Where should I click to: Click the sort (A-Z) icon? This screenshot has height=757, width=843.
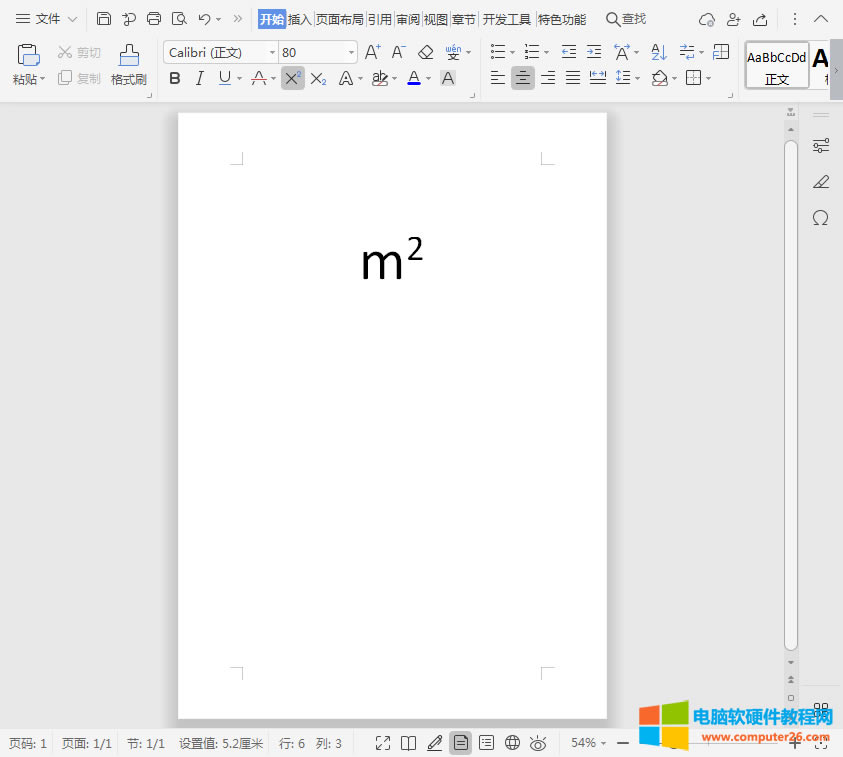[x=658, y=52]
